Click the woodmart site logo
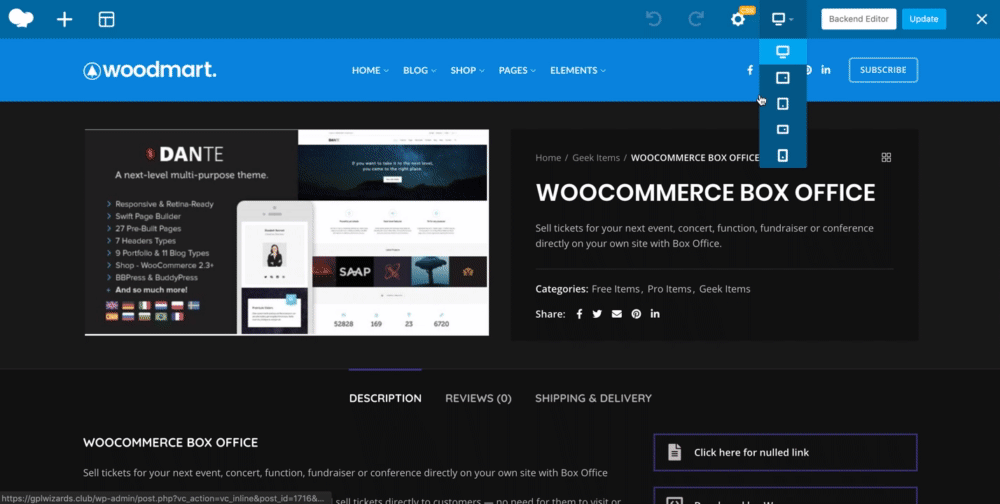1000x504 pixels. pos(150,70)
